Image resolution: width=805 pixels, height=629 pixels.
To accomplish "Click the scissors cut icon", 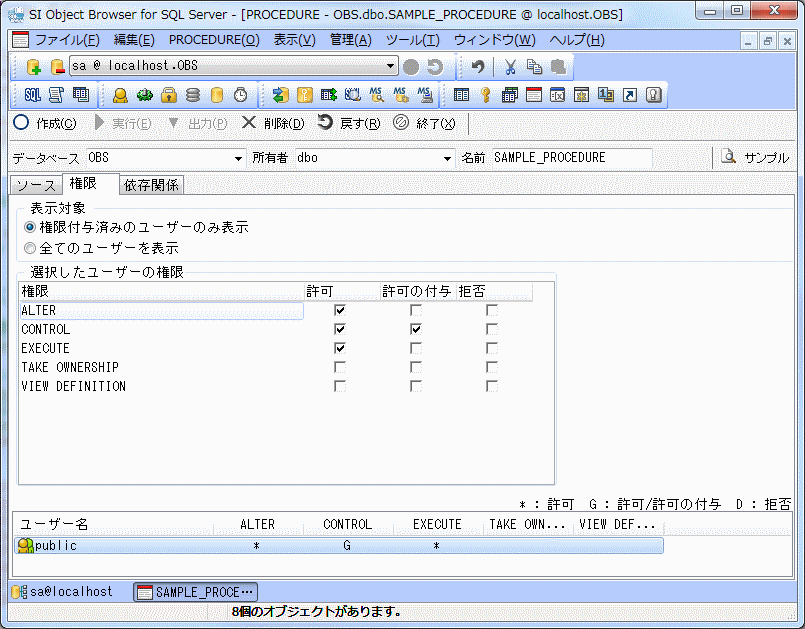I will 510,67.
